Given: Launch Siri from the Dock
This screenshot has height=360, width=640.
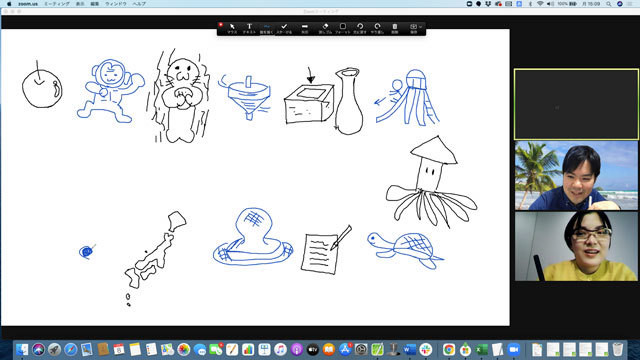Looking at the screenshot, I should pyautogui.click(x=38, y=349).
